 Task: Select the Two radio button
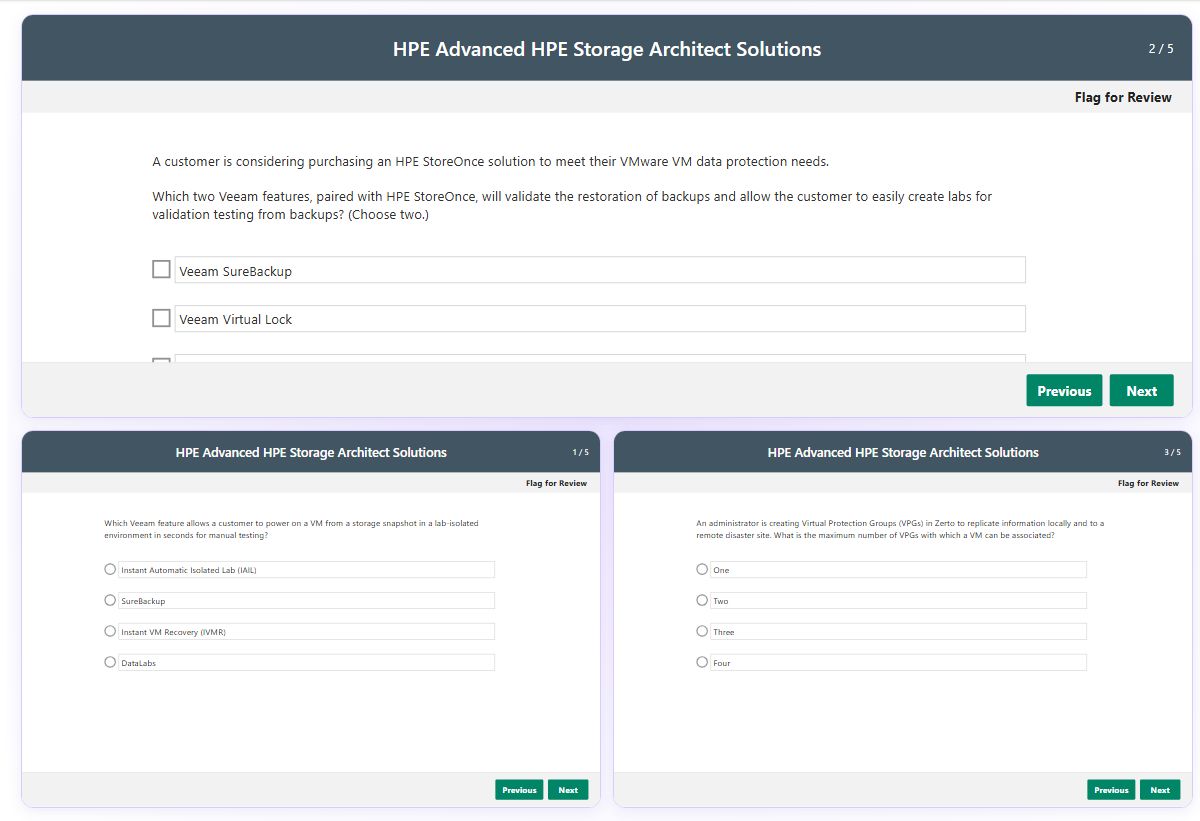tap(702, 600)
